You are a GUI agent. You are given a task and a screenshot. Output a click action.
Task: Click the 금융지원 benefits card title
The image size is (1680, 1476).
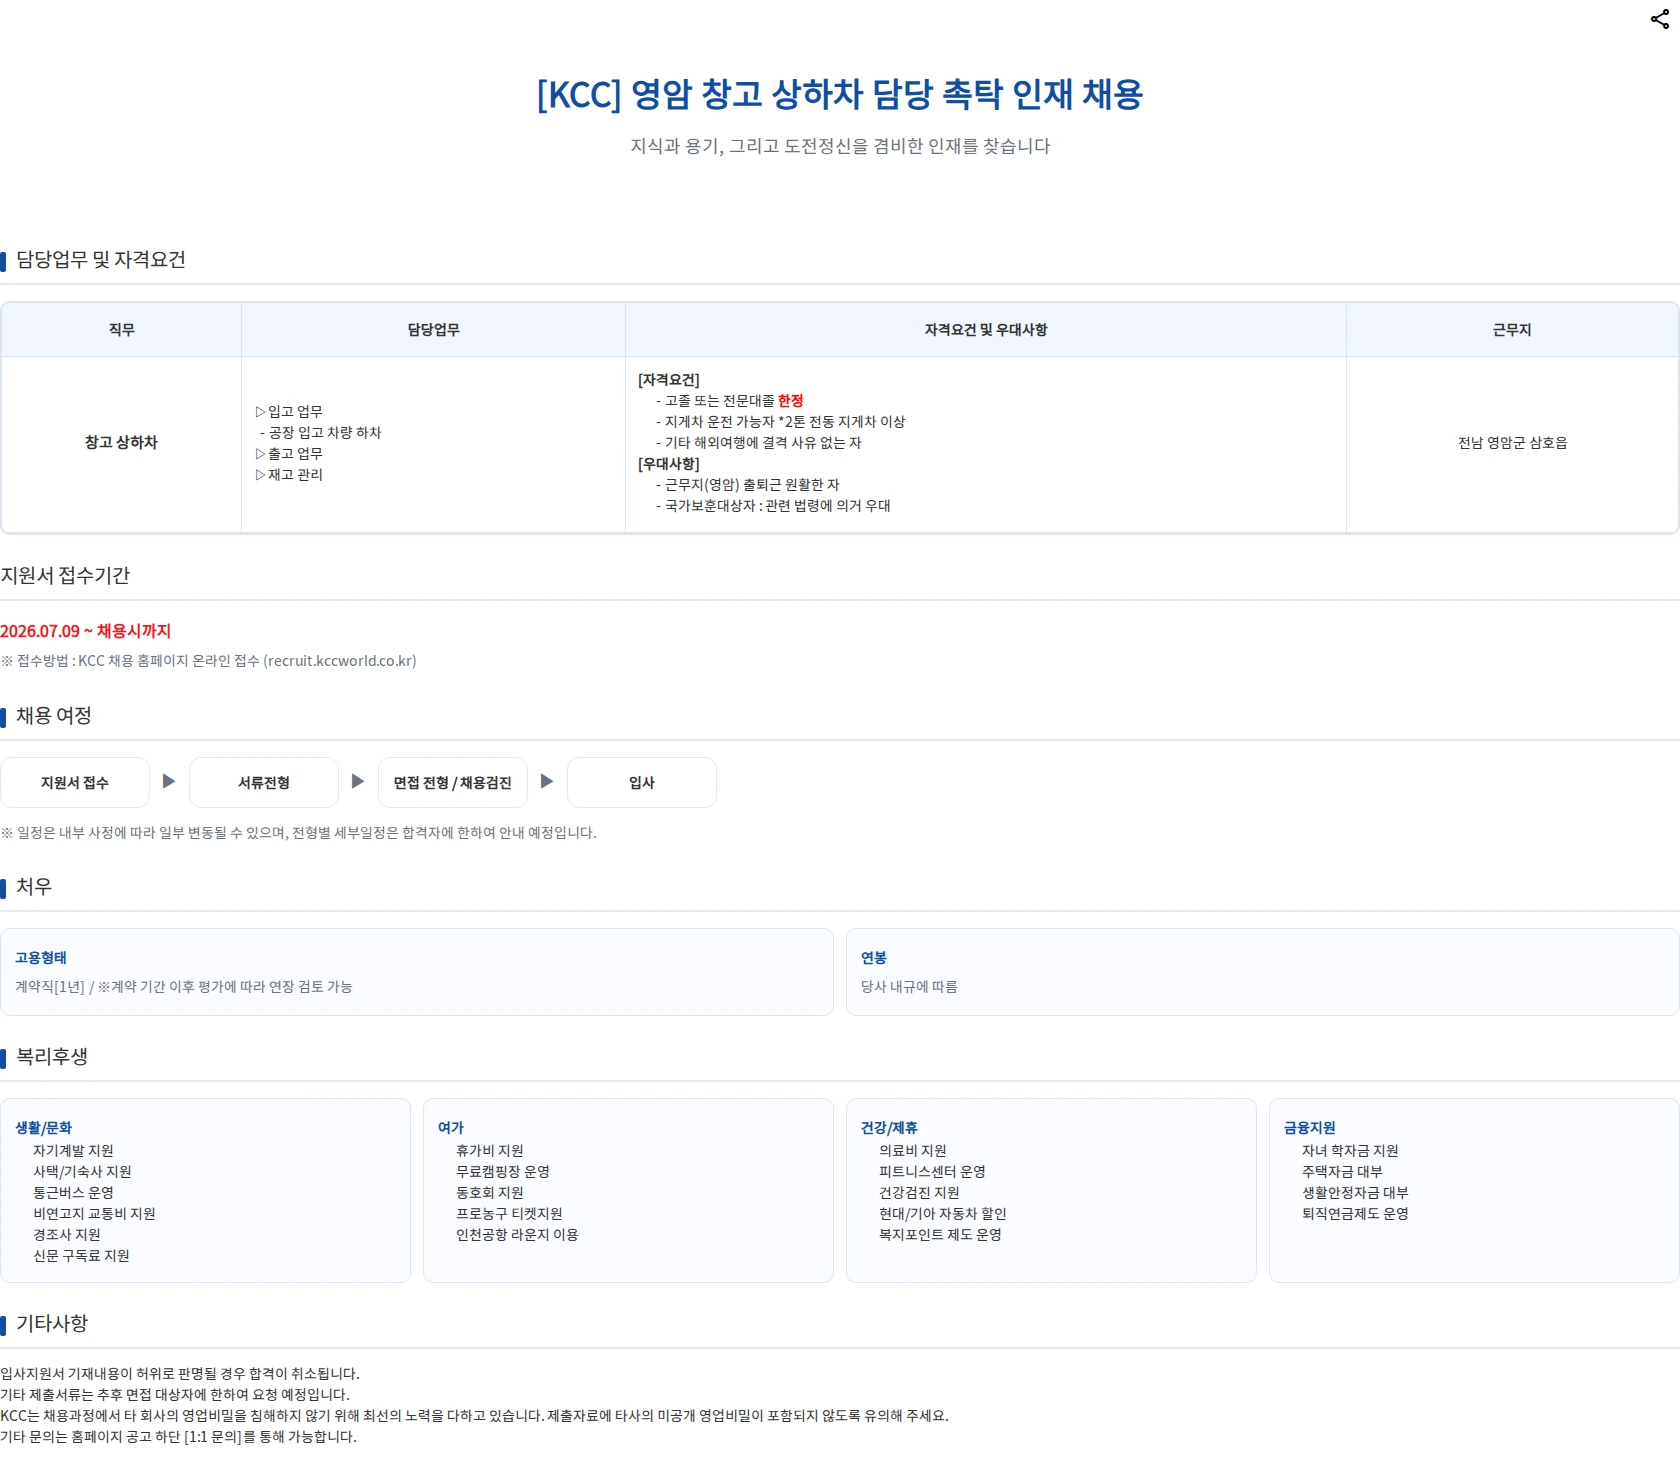pyautogui.click(x=1310, y=1128)
